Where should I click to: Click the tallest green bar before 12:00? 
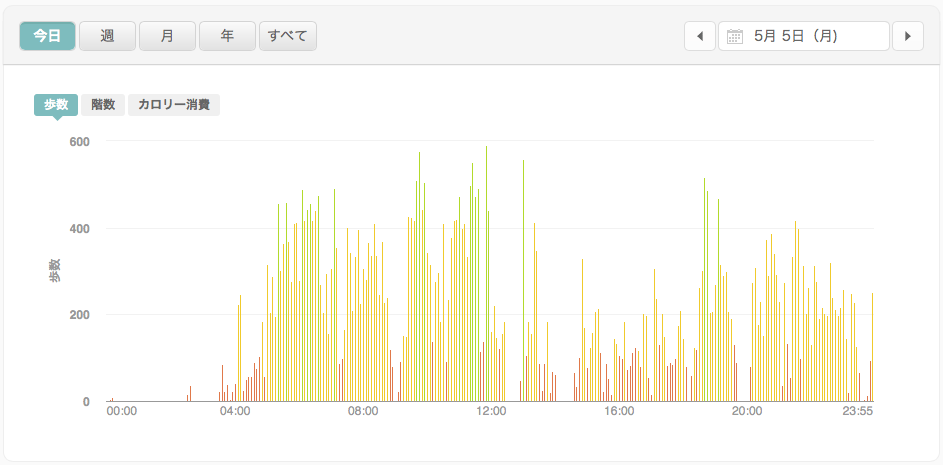[486, 274]
